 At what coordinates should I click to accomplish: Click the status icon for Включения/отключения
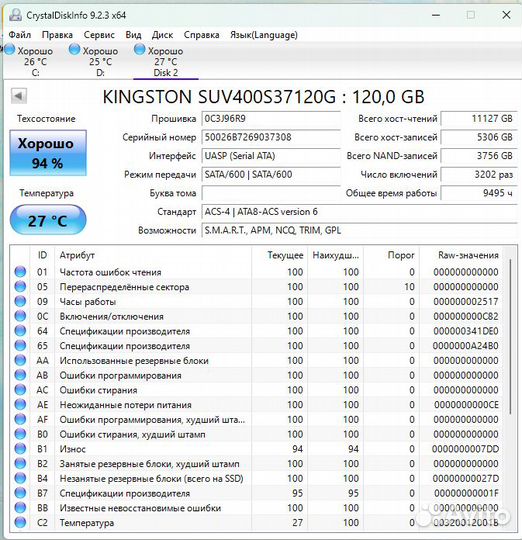[x=20, y=316]
